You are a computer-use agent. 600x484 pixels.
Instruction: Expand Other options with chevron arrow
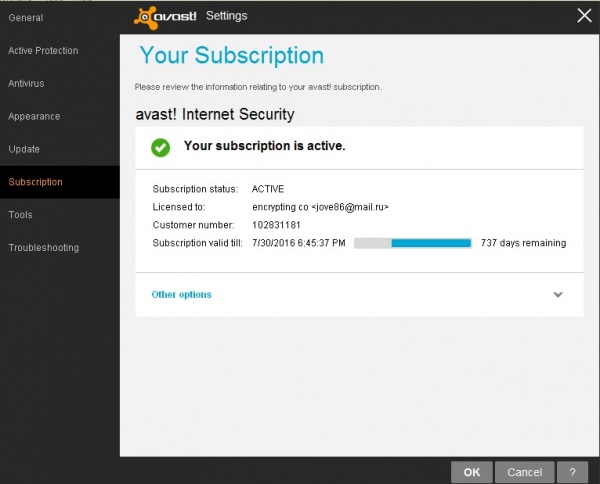[558, 295]
